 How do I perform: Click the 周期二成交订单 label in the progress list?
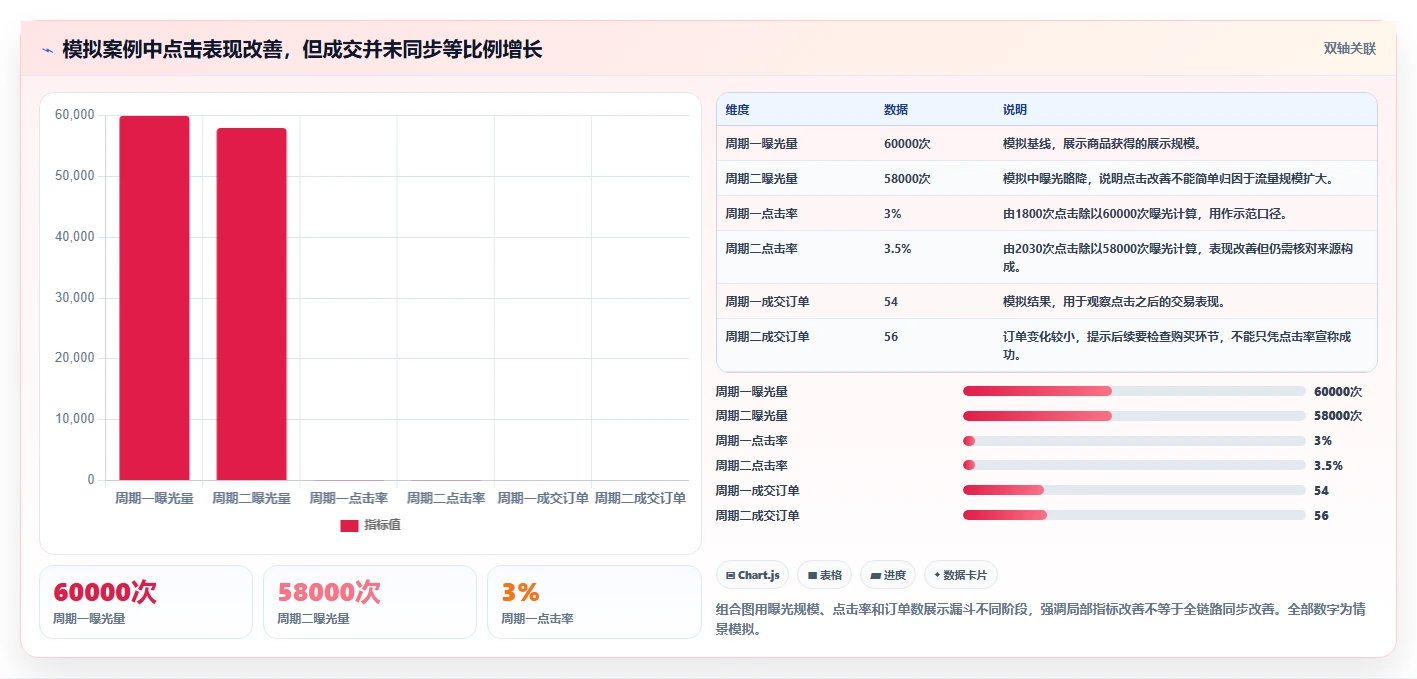click(757, 515)
